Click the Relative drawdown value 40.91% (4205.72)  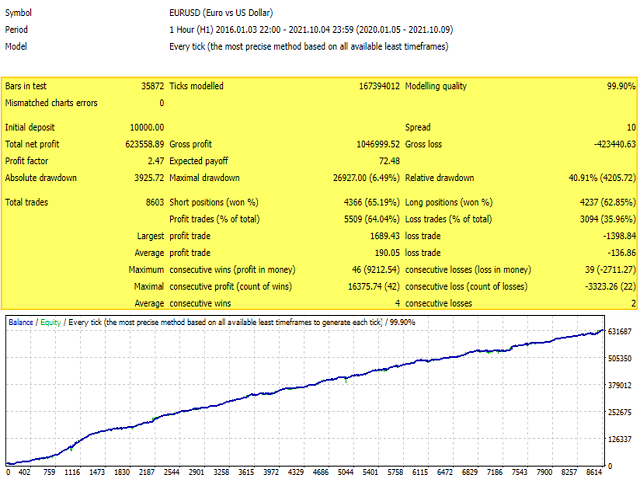tap(602, 178)
